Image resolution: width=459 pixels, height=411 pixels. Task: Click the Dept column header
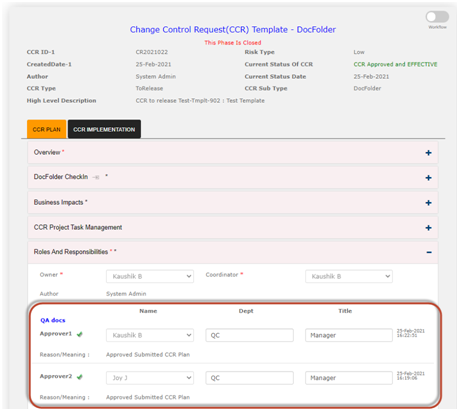tap(246, 311)
